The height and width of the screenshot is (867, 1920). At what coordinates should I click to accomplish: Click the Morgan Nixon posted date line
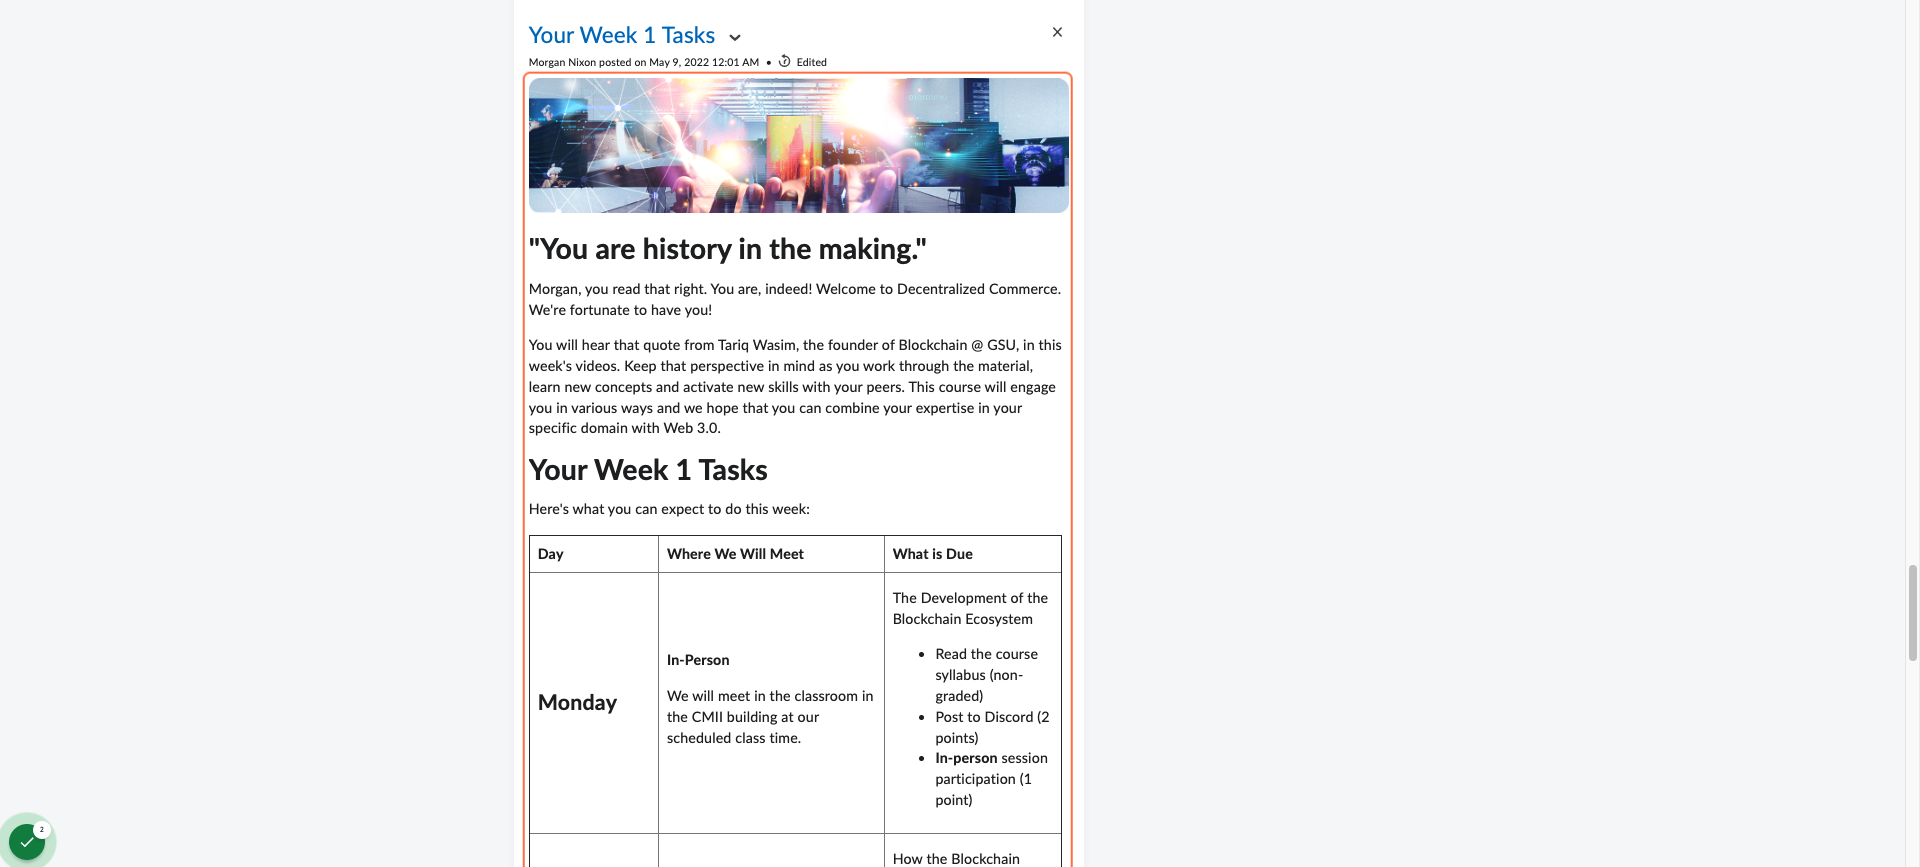point(644,62)
